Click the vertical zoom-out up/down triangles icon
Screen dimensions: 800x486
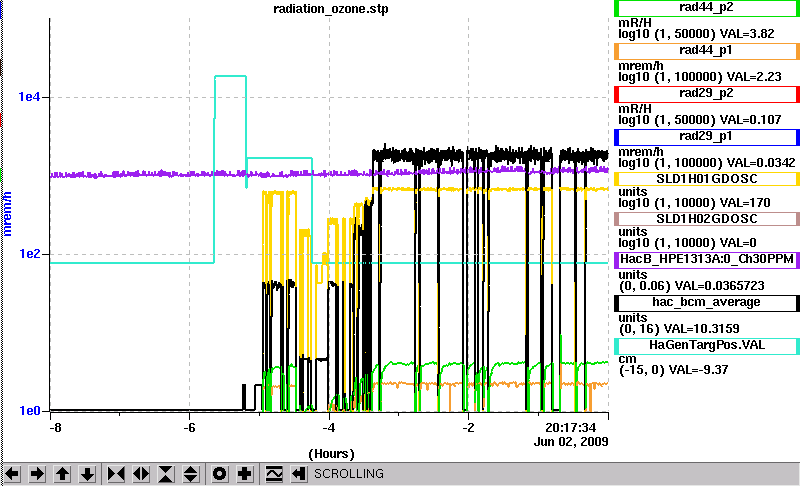coord(191,474)
